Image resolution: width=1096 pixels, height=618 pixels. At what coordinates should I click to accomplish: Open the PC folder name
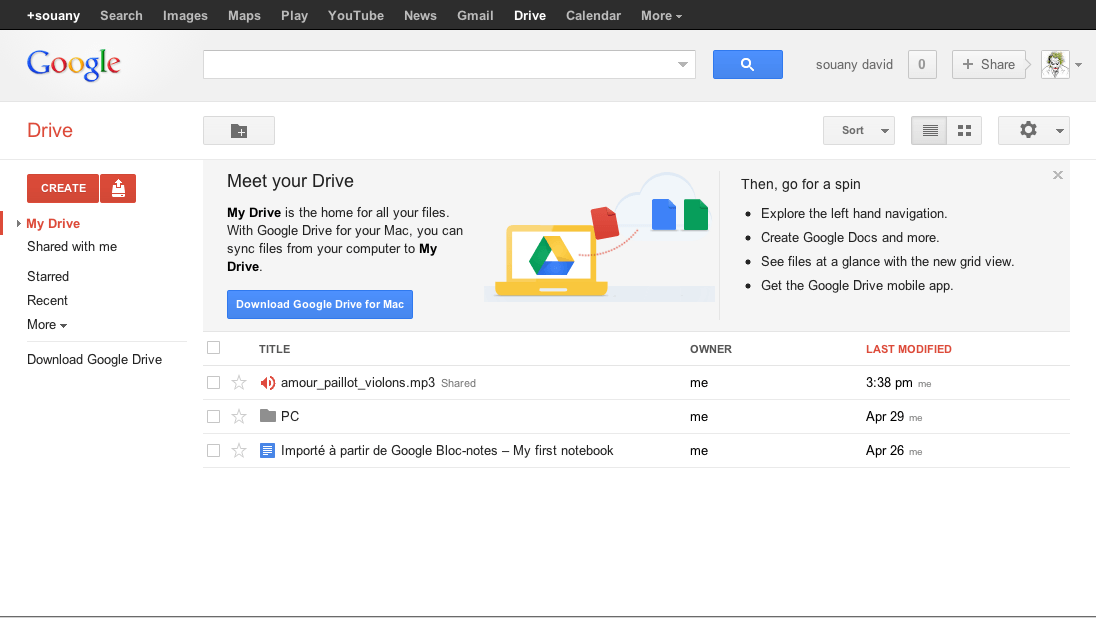click(290, 417)
